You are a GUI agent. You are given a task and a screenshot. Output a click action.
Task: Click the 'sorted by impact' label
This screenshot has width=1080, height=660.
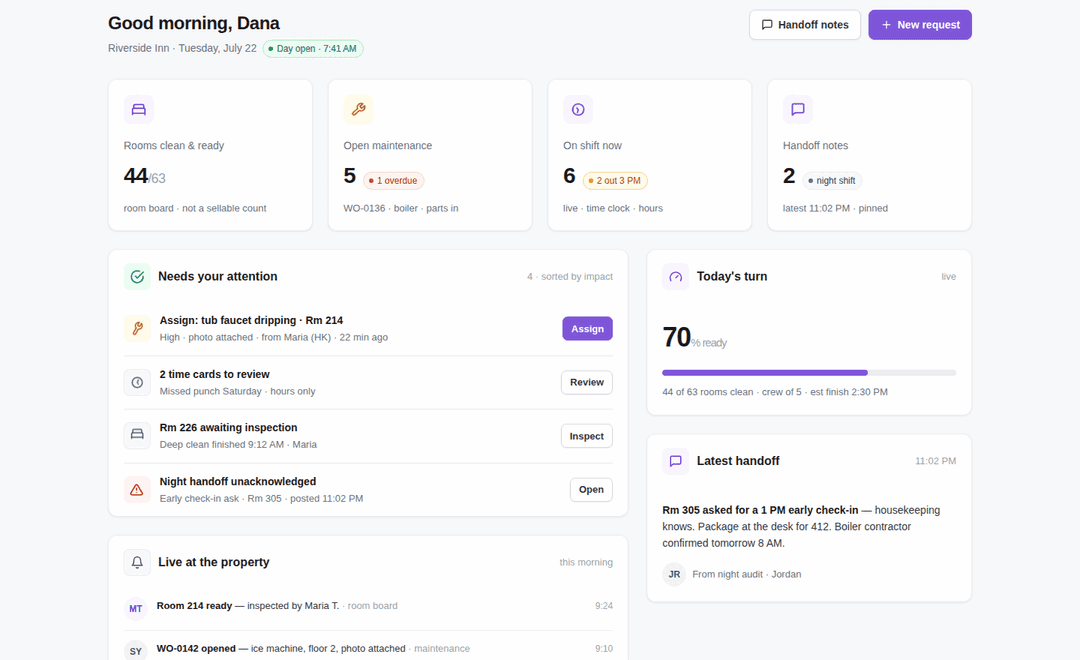[x=577, y=277]
